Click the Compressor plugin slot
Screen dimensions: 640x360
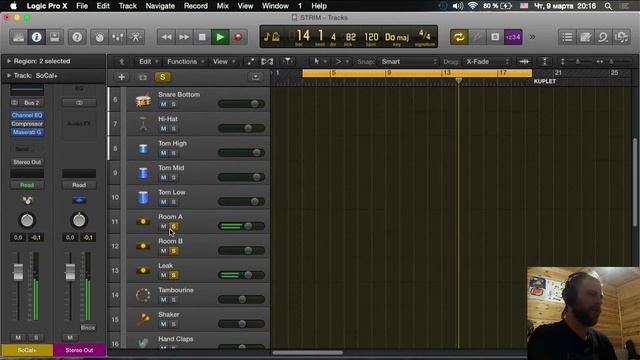coord(27,124)
